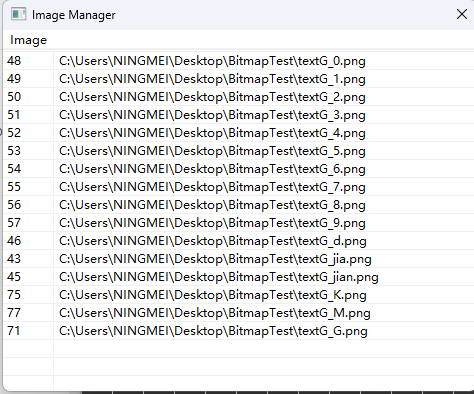Select the textG_4.png file path
Viewport: 474px width, 394px height.
tap(212, 133)
